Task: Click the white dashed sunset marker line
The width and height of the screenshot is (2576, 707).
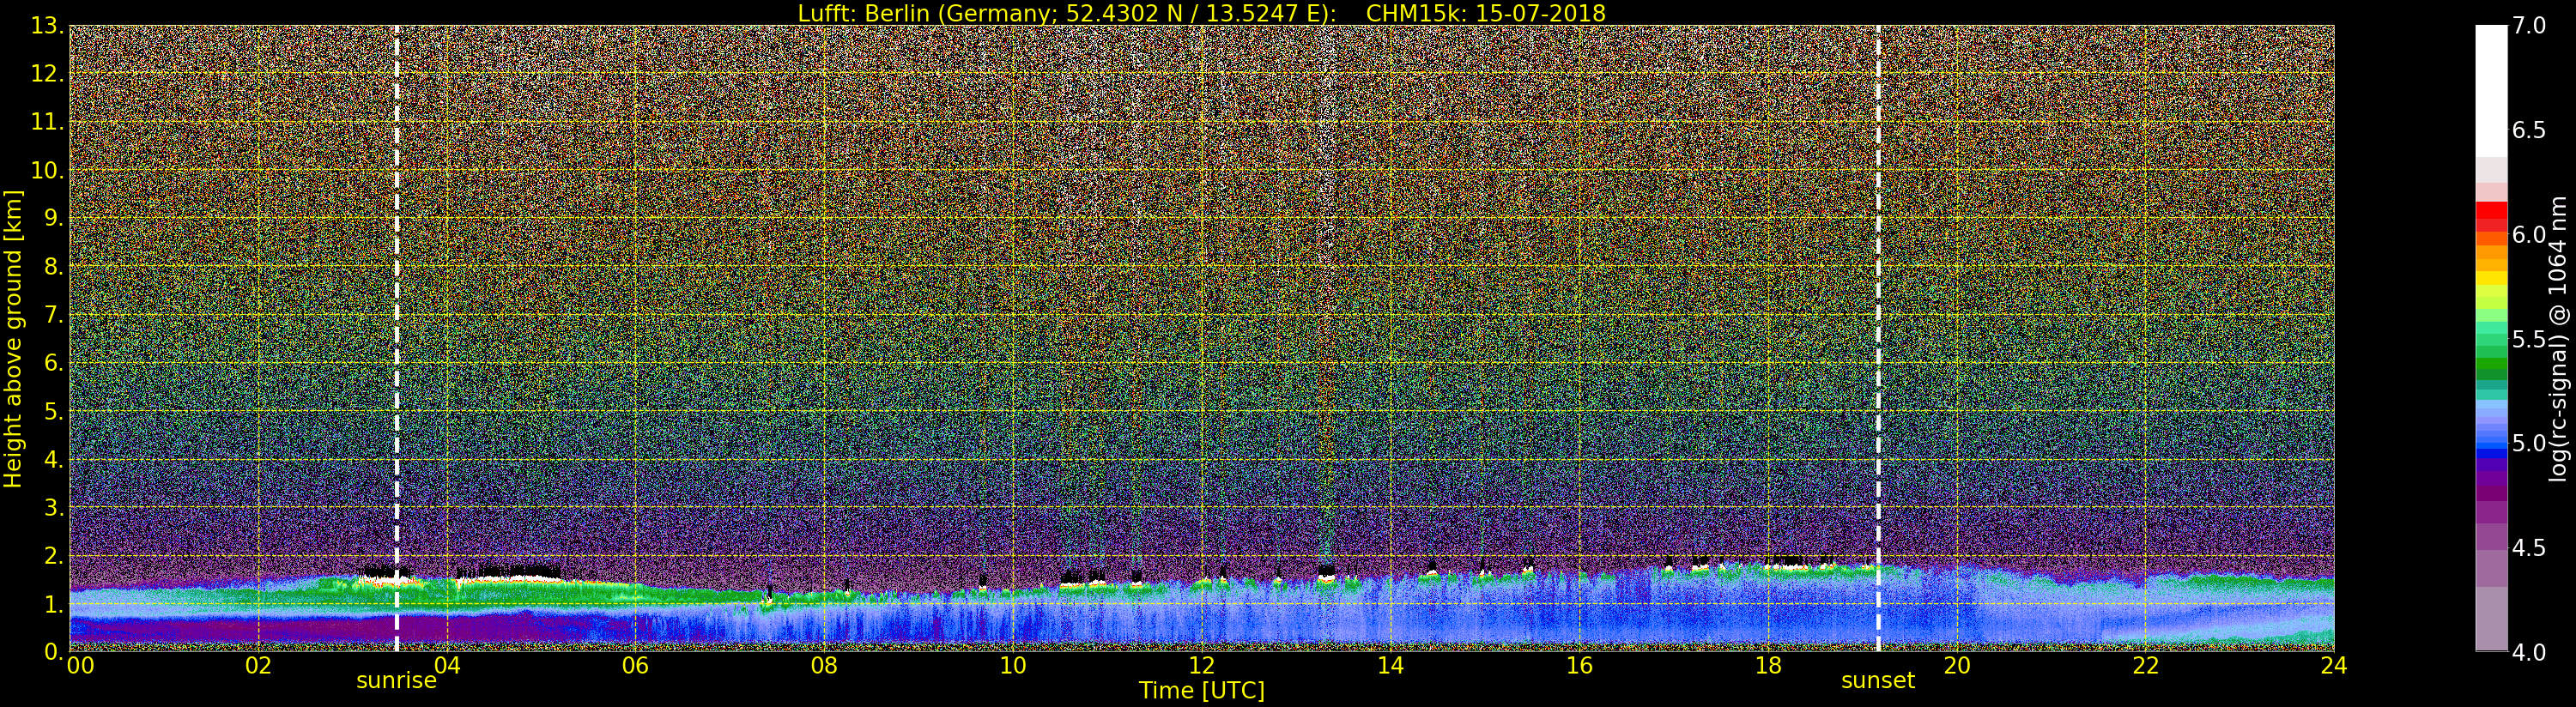Action: [1878, 338]
